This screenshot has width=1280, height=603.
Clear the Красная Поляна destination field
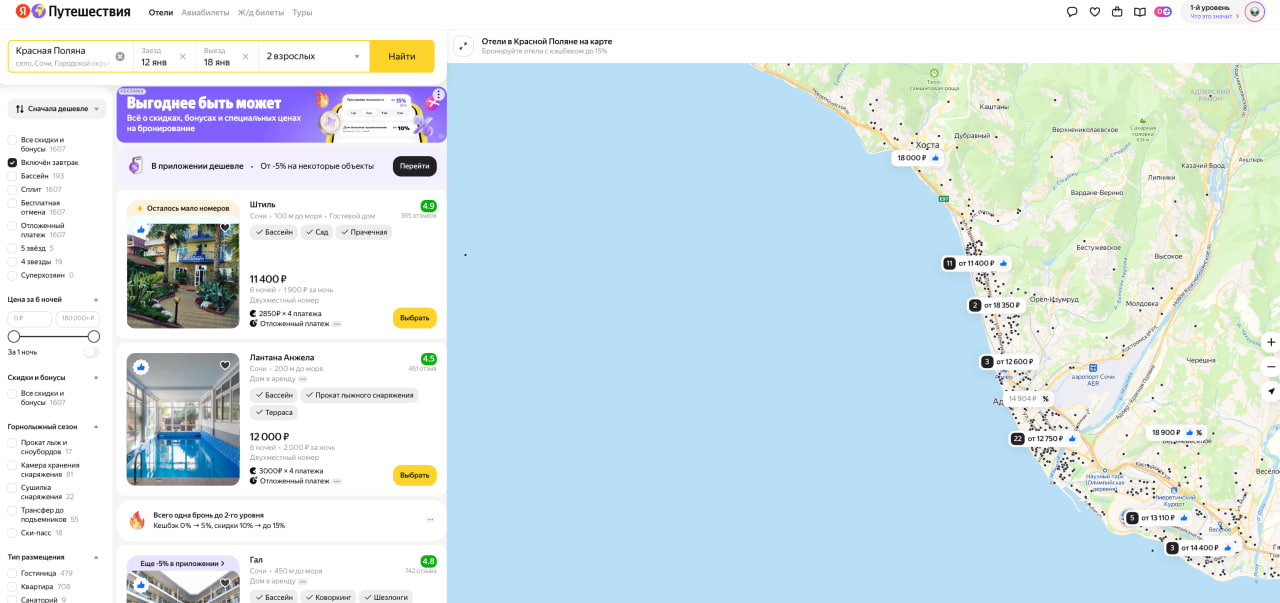pyautogui.click(x=120, y=57)
